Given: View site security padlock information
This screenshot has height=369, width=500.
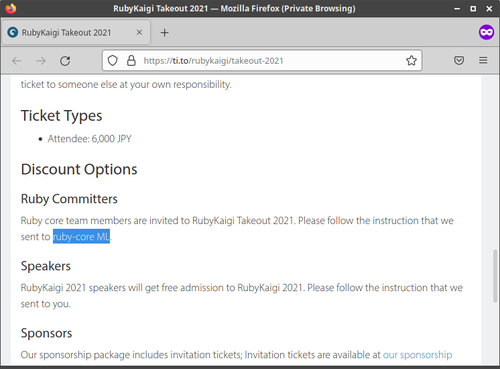Looking at the screenshot, I should coord(131,60).
